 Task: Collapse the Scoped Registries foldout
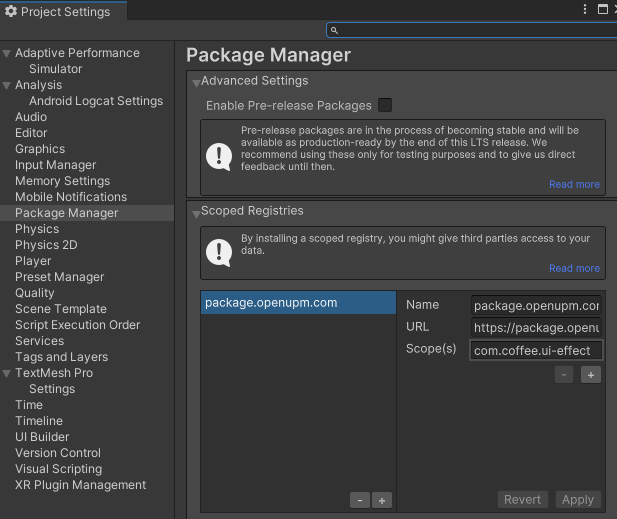196,214
